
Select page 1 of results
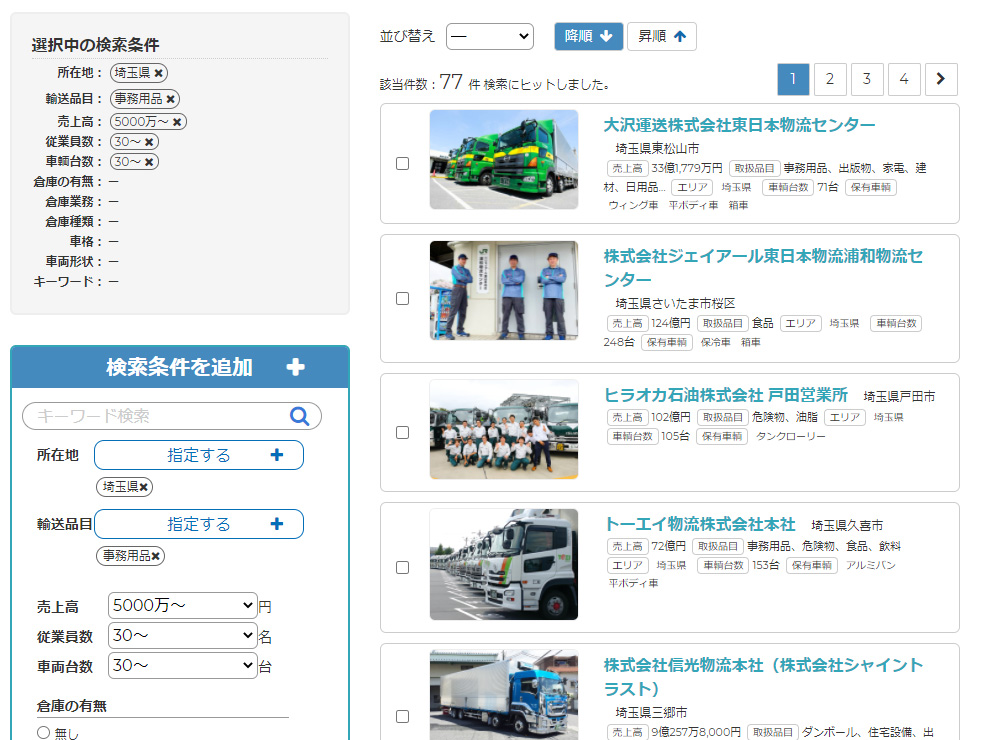tap(793, 79)
